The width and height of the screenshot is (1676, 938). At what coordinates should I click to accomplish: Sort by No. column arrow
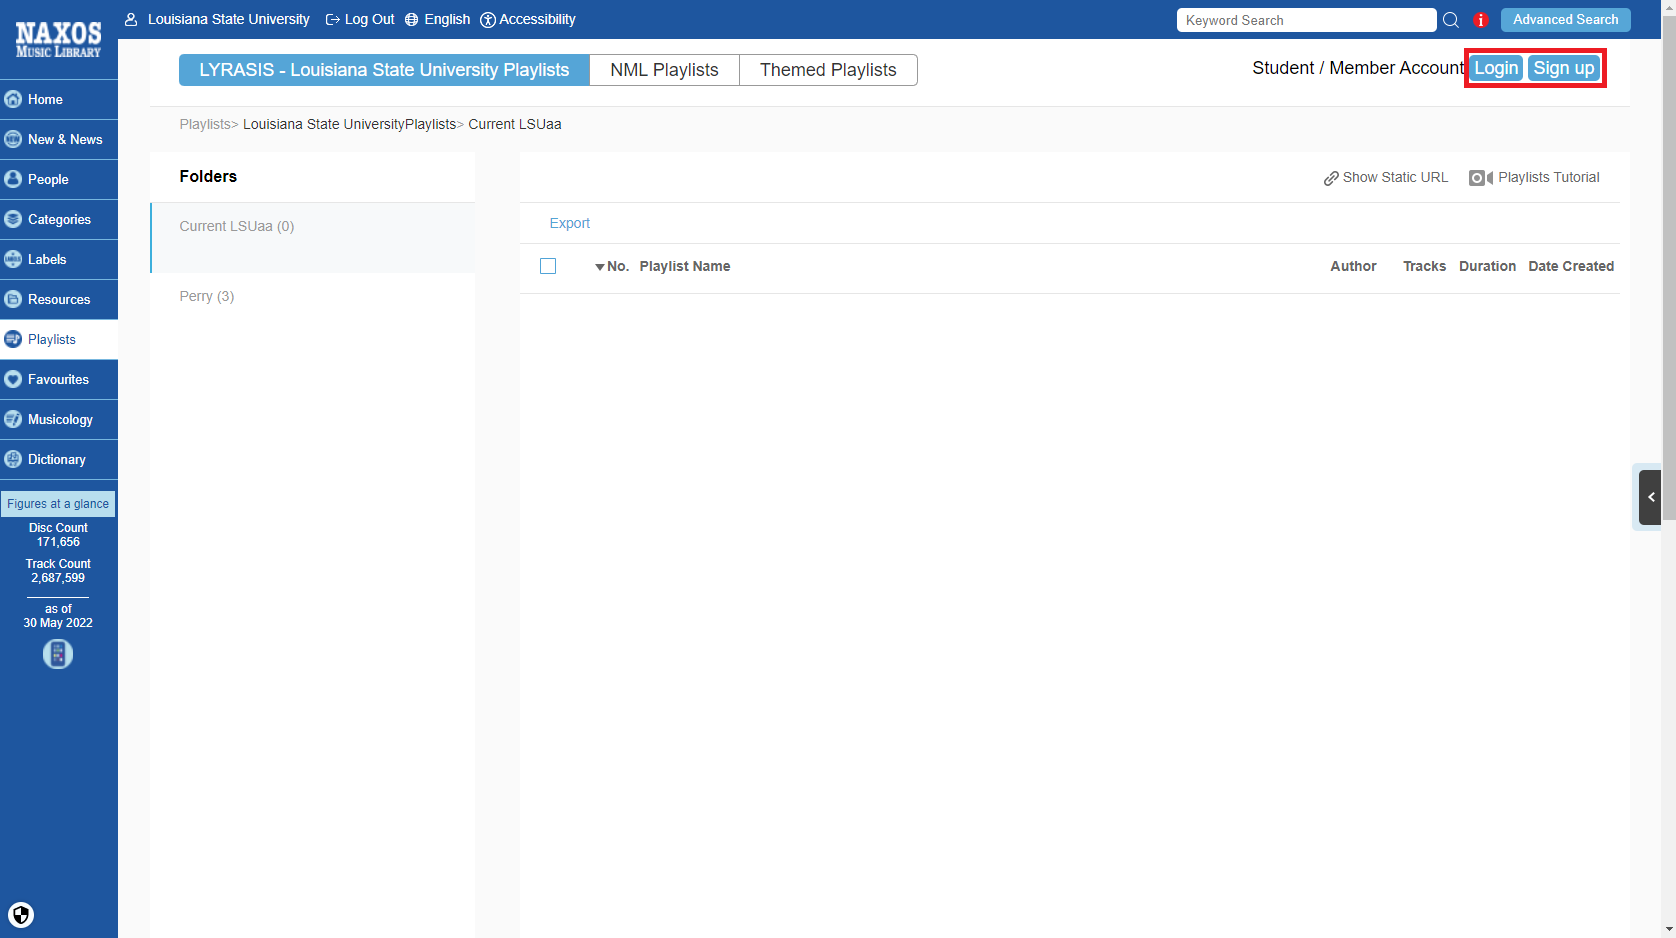click(x=600, y=267)
